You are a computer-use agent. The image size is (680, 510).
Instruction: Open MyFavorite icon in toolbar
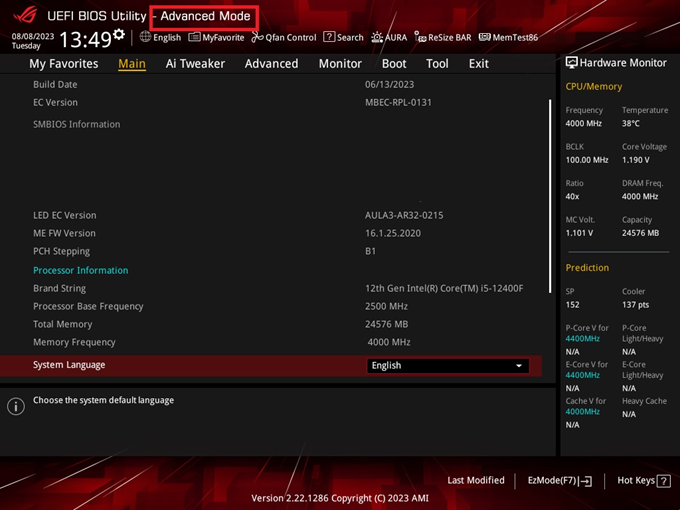(x=194, y=37)
